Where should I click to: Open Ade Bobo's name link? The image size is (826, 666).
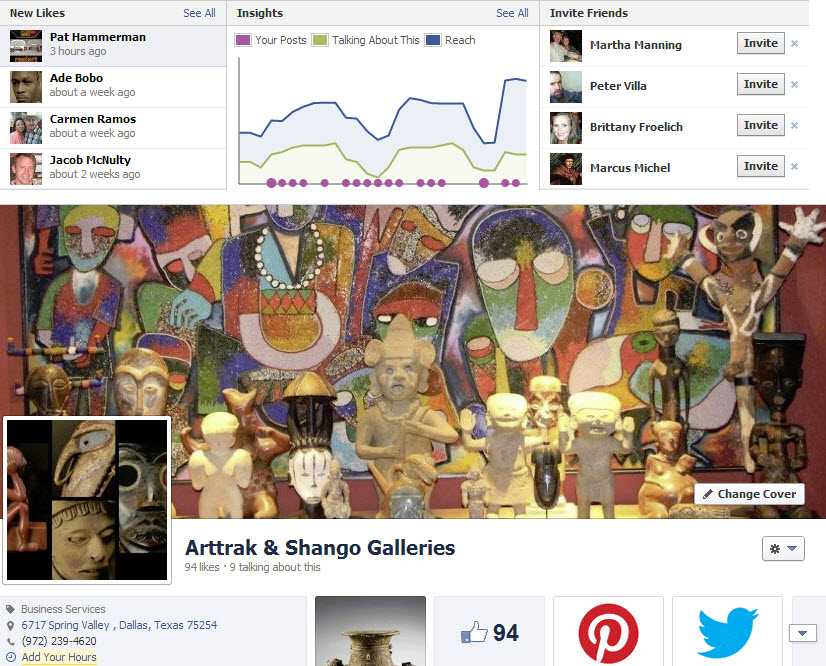(x=76, y=78)
